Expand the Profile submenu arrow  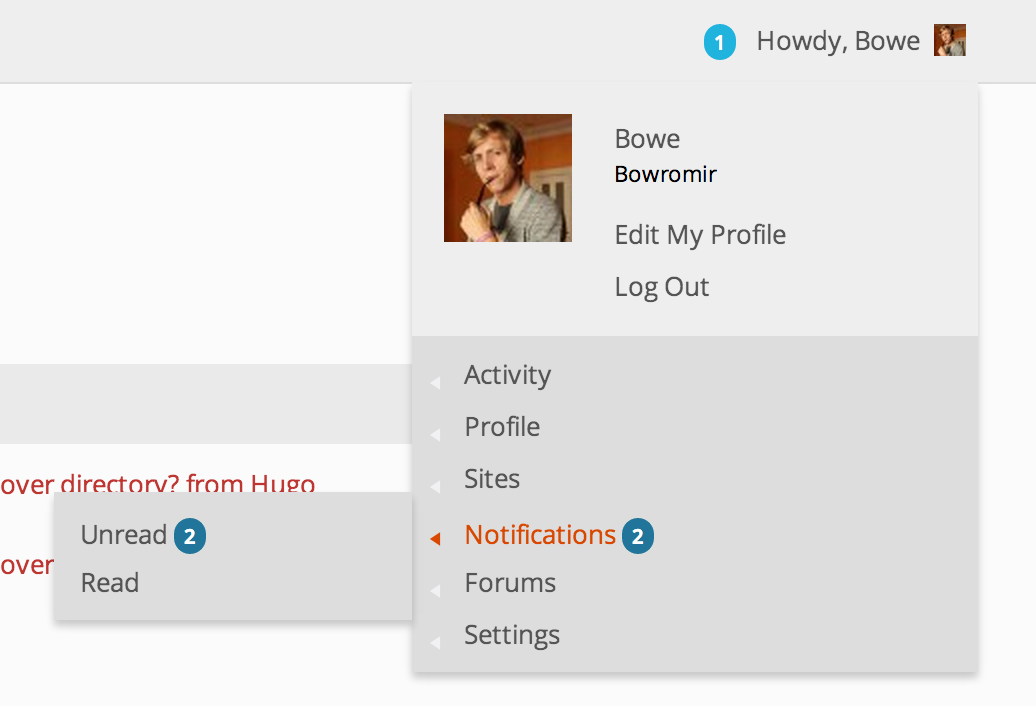click(x=435, y=435)
